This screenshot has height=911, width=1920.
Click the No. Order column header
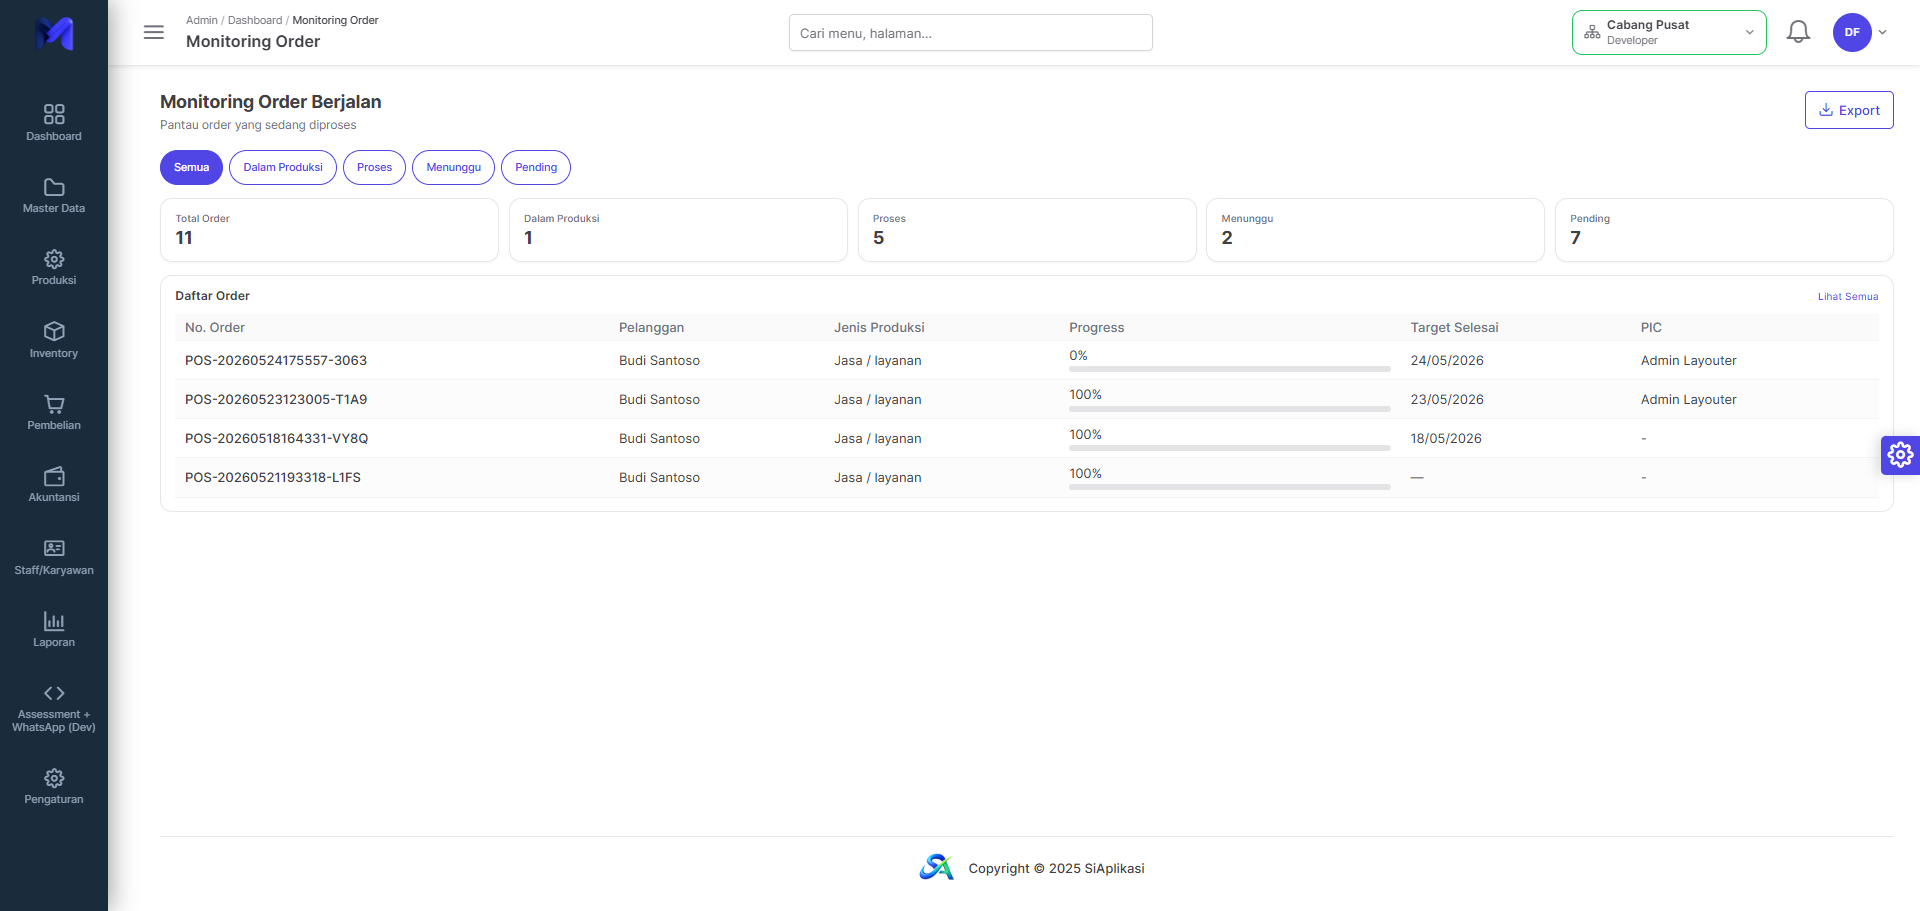(x=215, y=327)
